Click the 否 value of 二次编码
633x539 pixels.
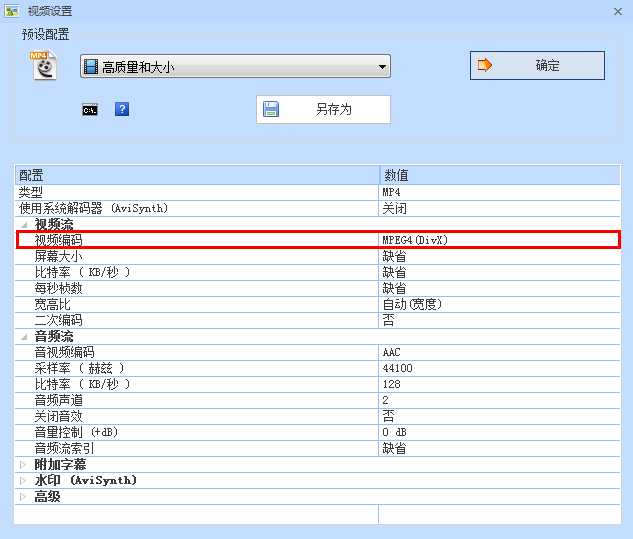pos(499,321)
